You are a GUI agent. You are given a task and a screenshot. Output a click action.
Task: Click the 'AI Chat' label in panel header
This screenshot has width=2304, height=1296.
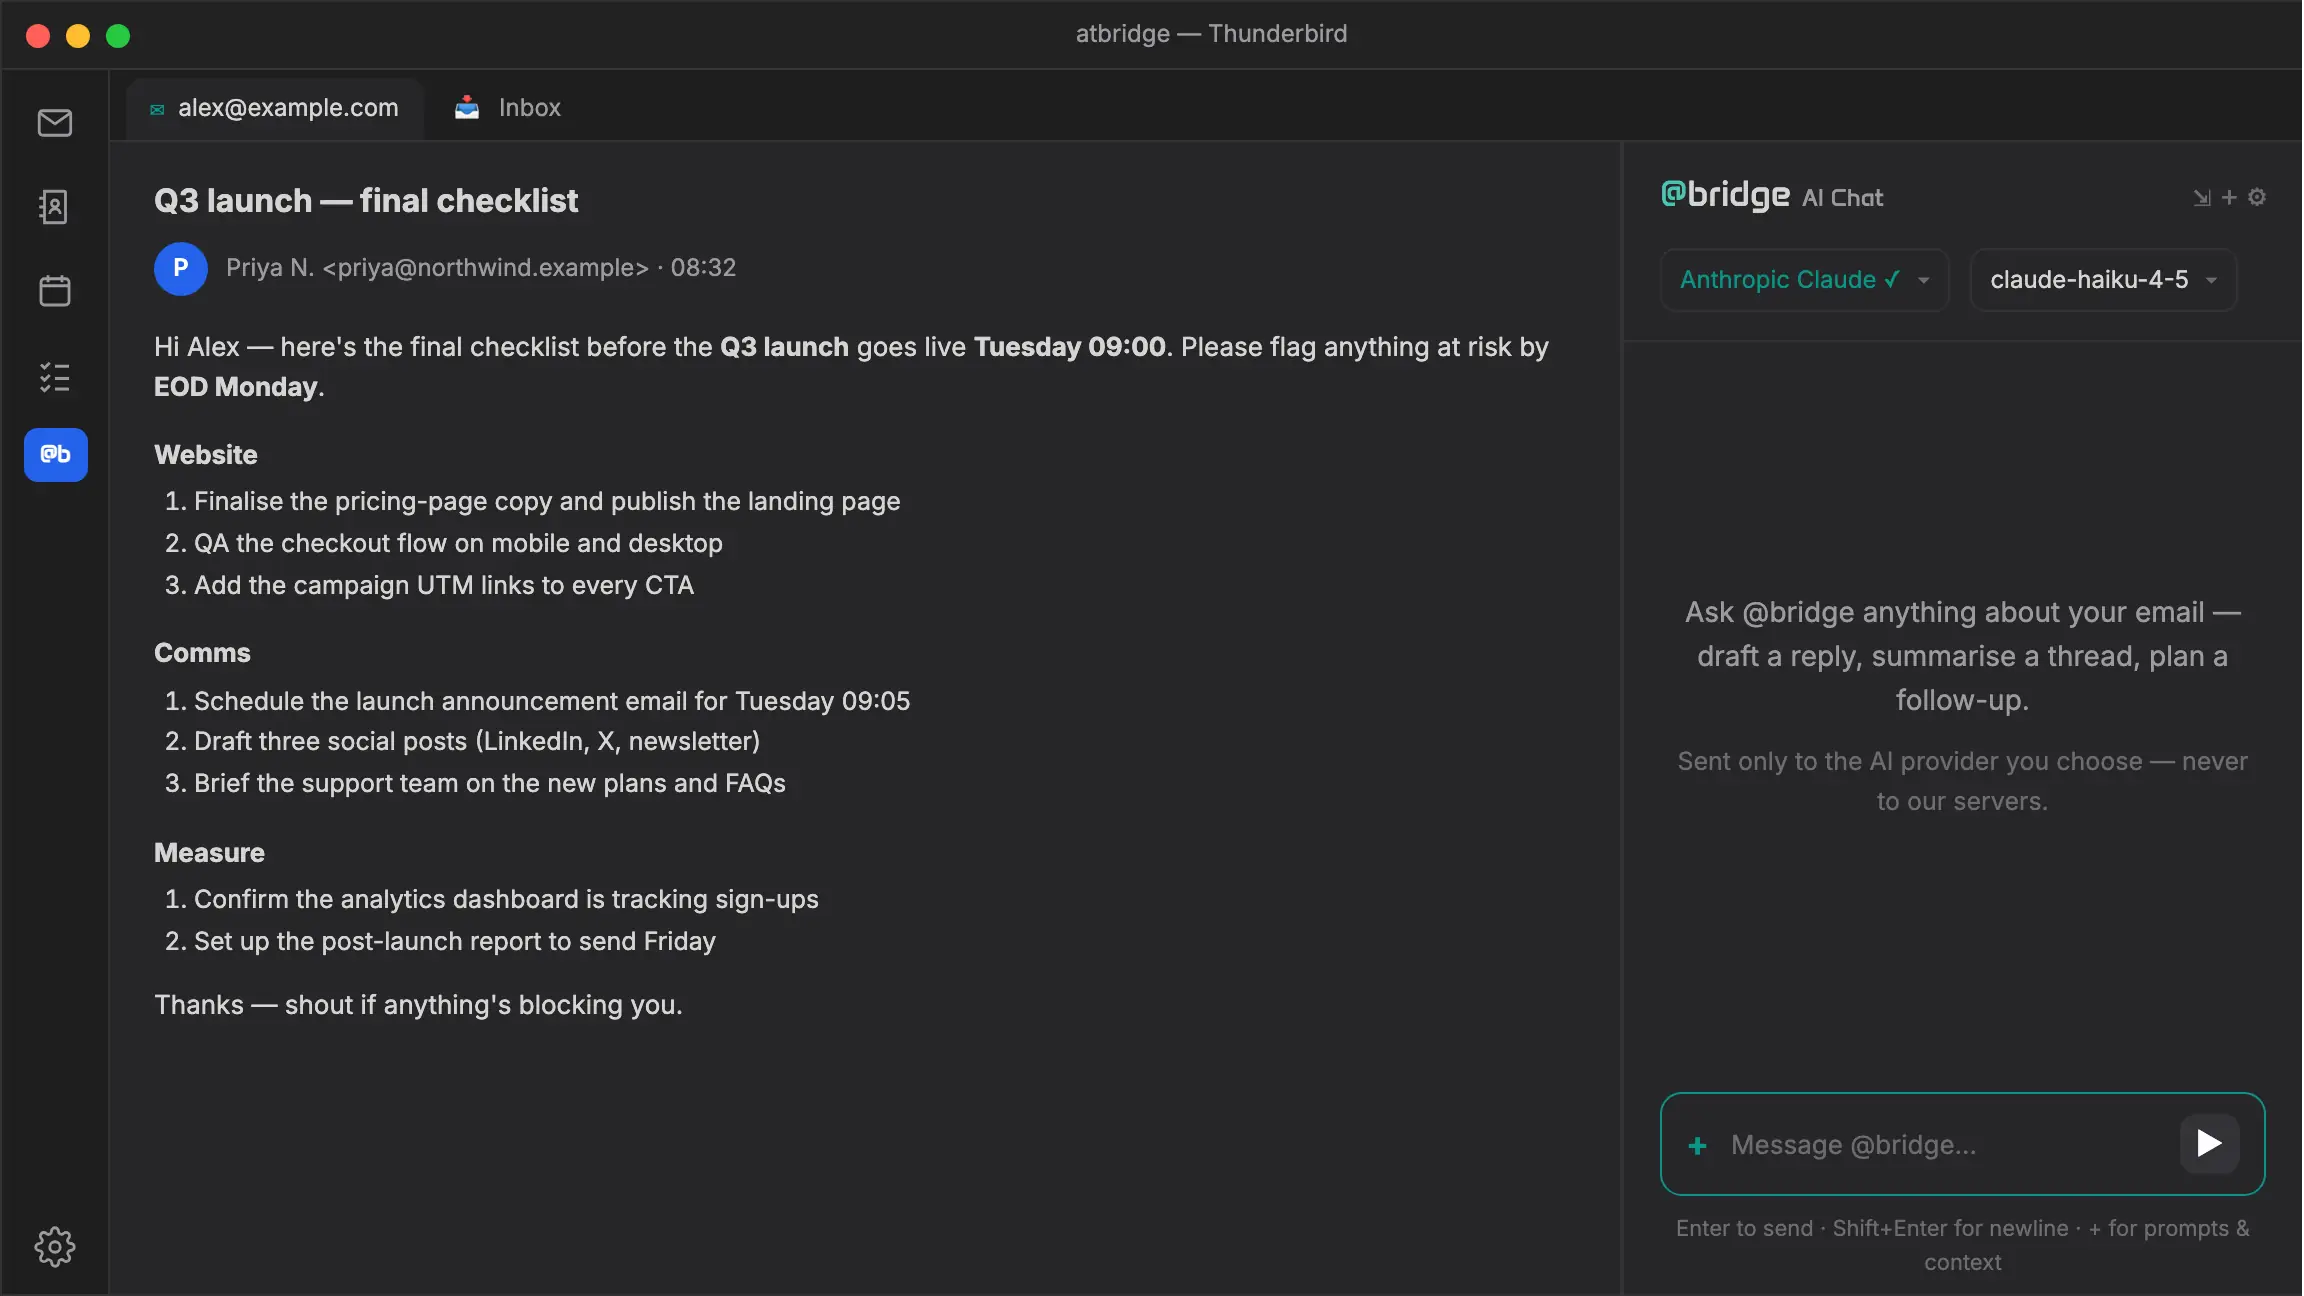1842,198
